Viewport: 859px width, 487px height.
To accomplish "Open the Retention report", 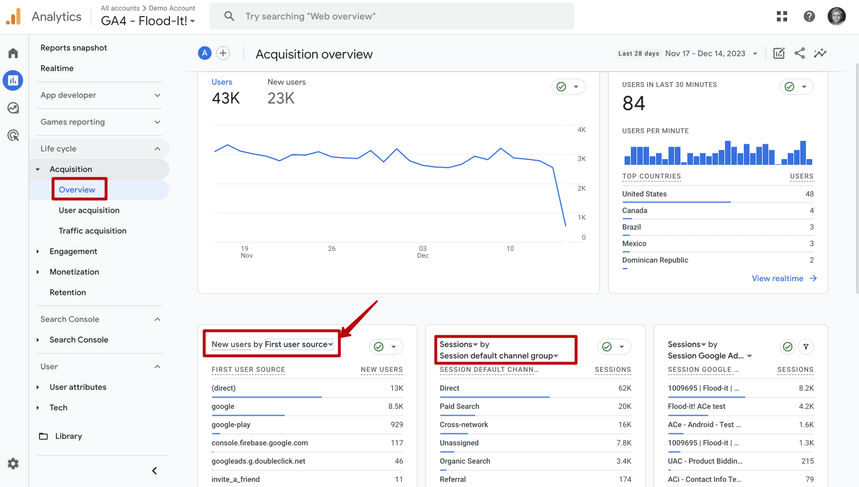I will 67,293.
